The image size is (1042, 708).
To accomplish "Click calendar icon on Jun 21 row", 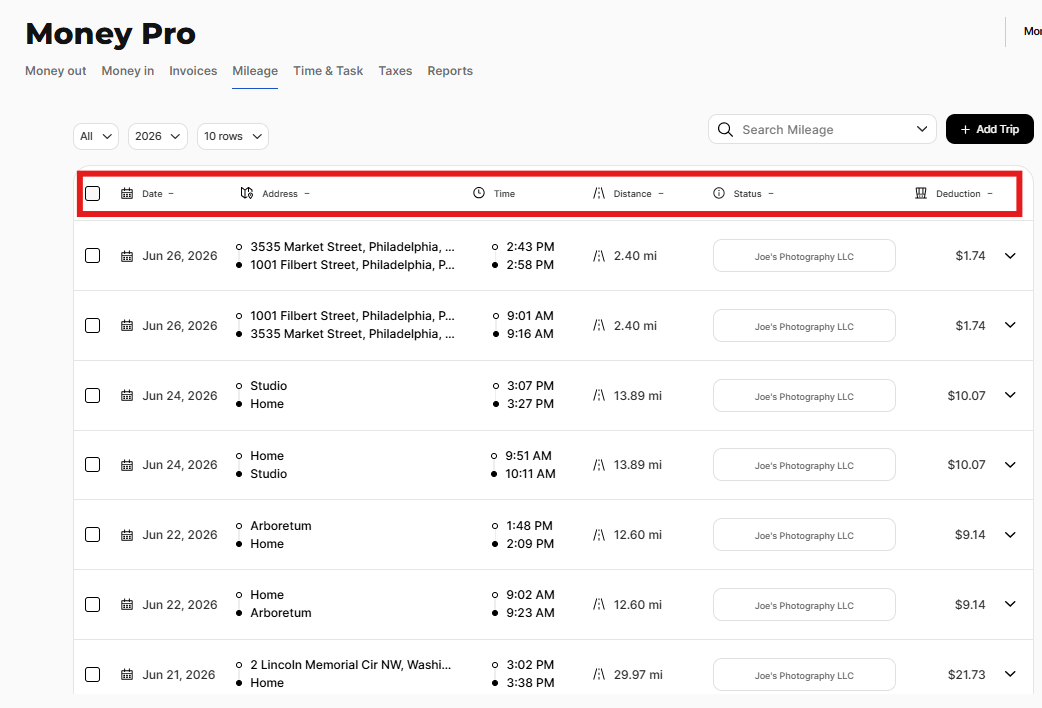I will (x=127, y=675).
